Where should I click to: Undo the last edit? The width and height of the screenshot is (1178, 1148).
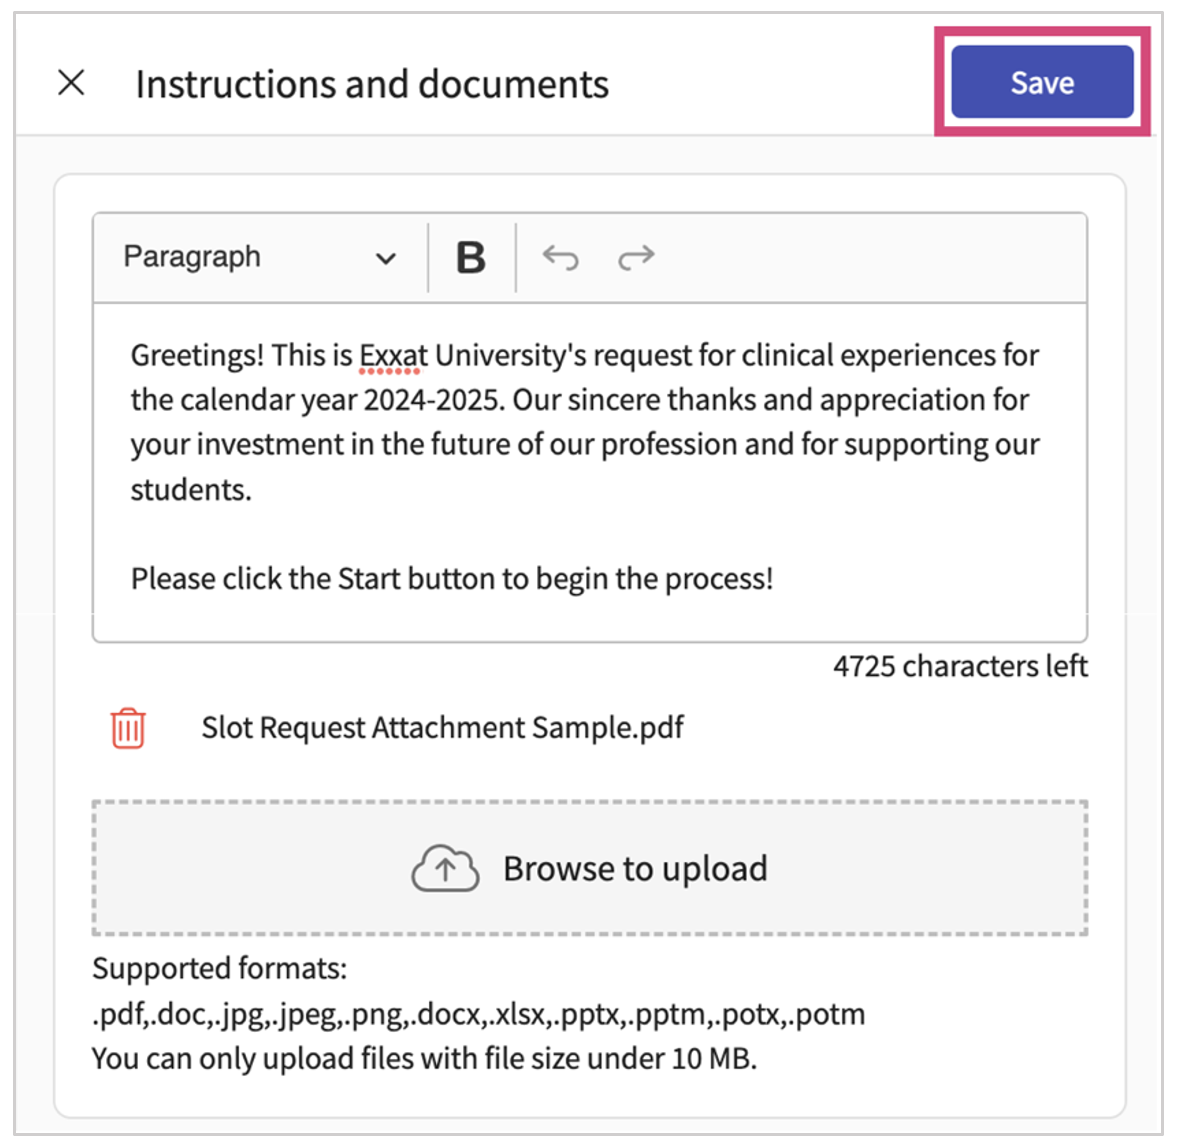[560, 258]
